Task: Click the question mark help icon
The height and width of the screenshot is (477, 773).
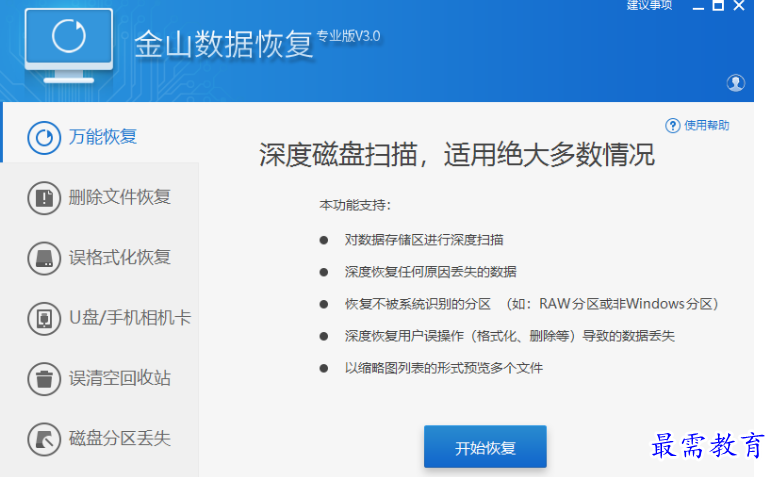Action: click(x=672, y=126)
